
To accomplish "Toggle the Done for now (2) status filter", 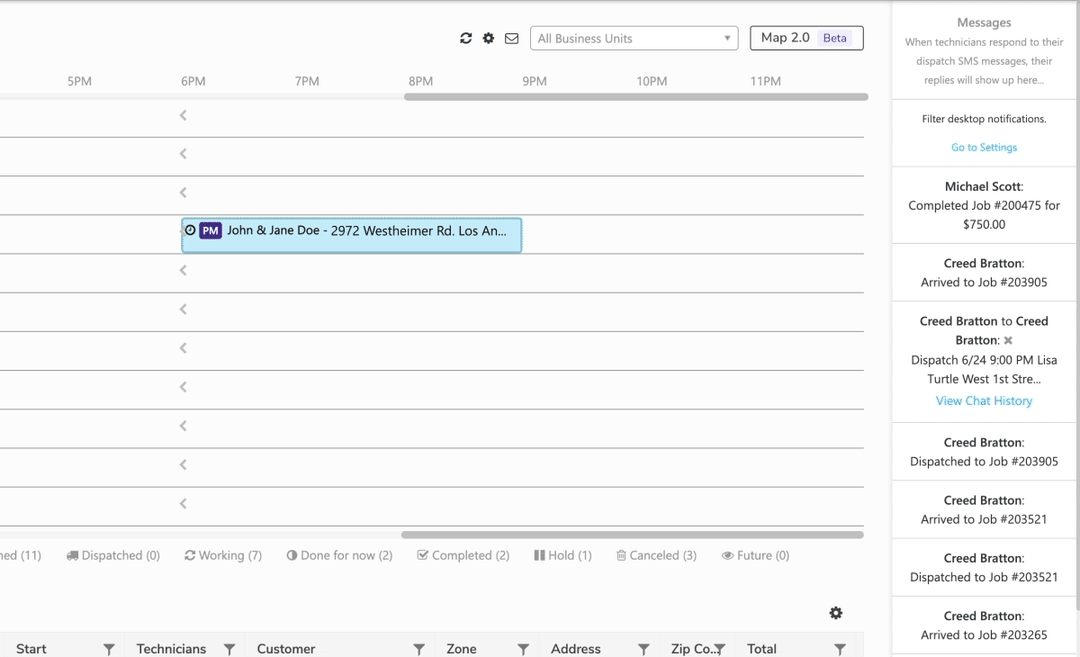I will click(340, 555).
